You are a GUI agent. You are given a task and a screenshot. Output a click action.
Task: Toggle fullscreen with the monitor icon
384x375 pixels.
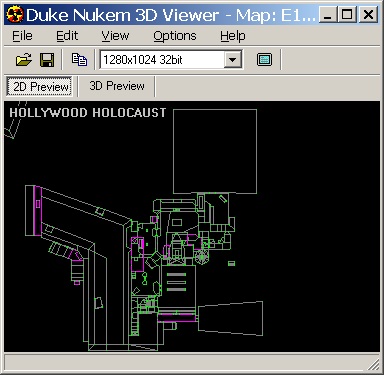pyautogui.click(x=264, y=60)
